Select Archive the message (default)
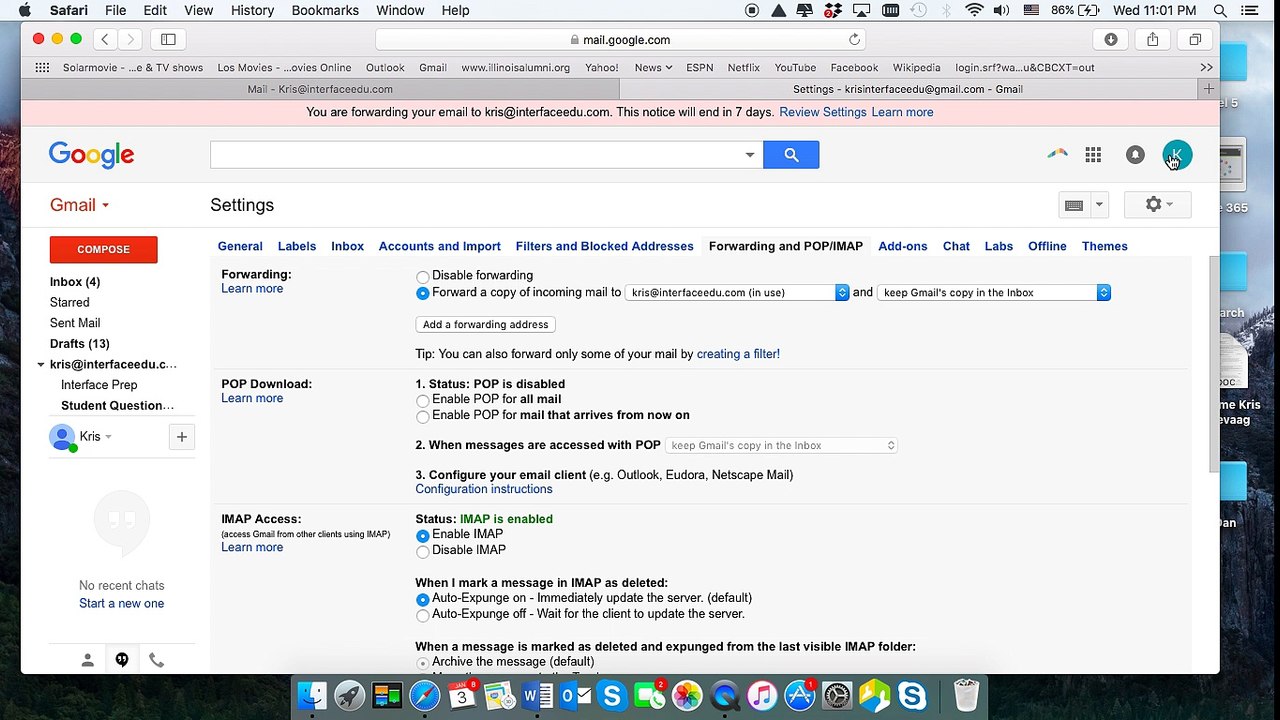The height and width of the screenshot is (720, 1280). pos(422,663)
